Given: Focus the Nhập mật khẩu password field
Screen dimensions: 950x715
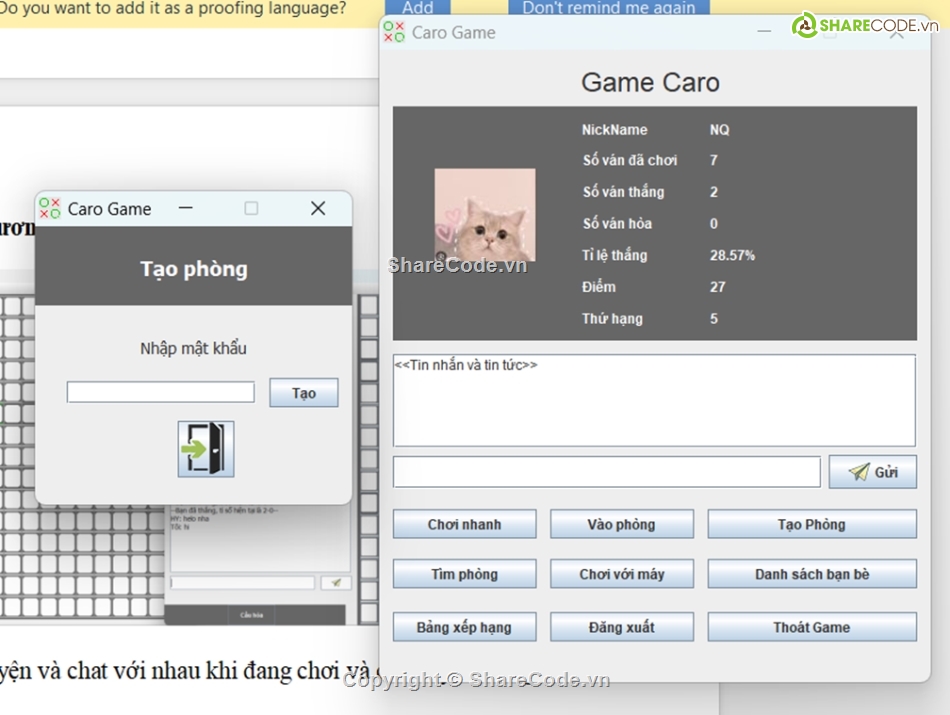Looking at the screenshot, I should 161,392.
